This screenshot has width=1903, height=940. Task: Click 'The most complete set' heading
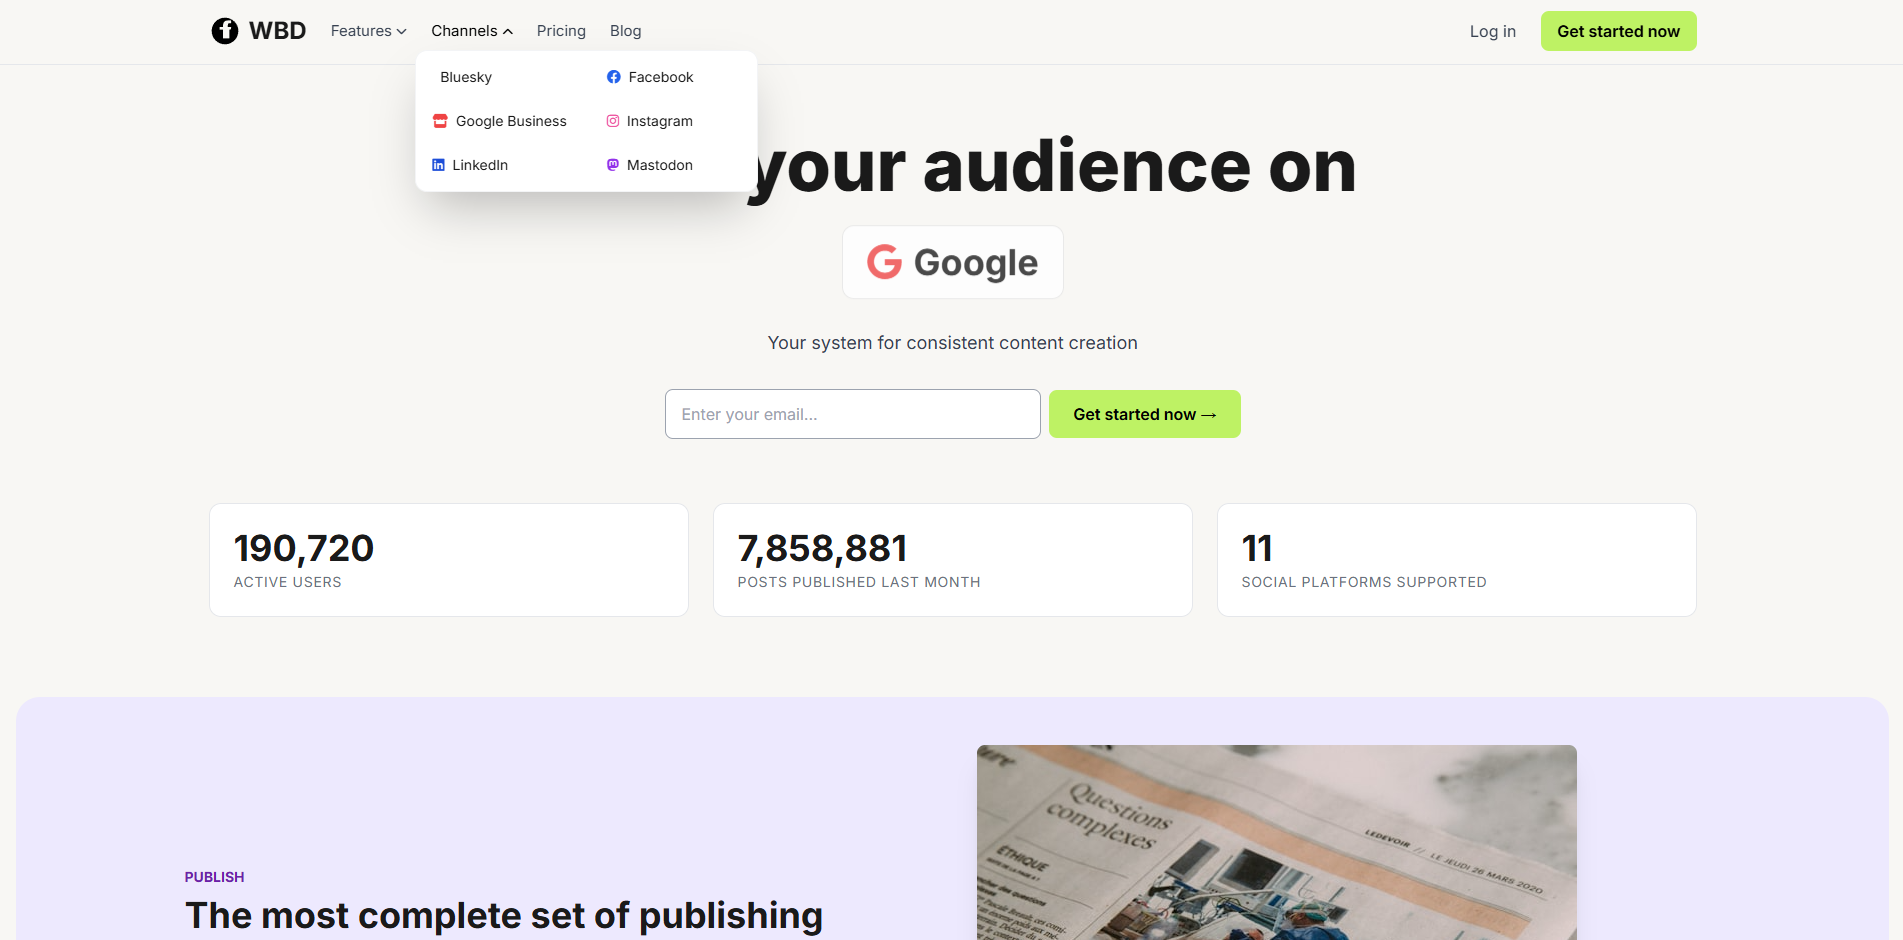[x=504, y=915]
